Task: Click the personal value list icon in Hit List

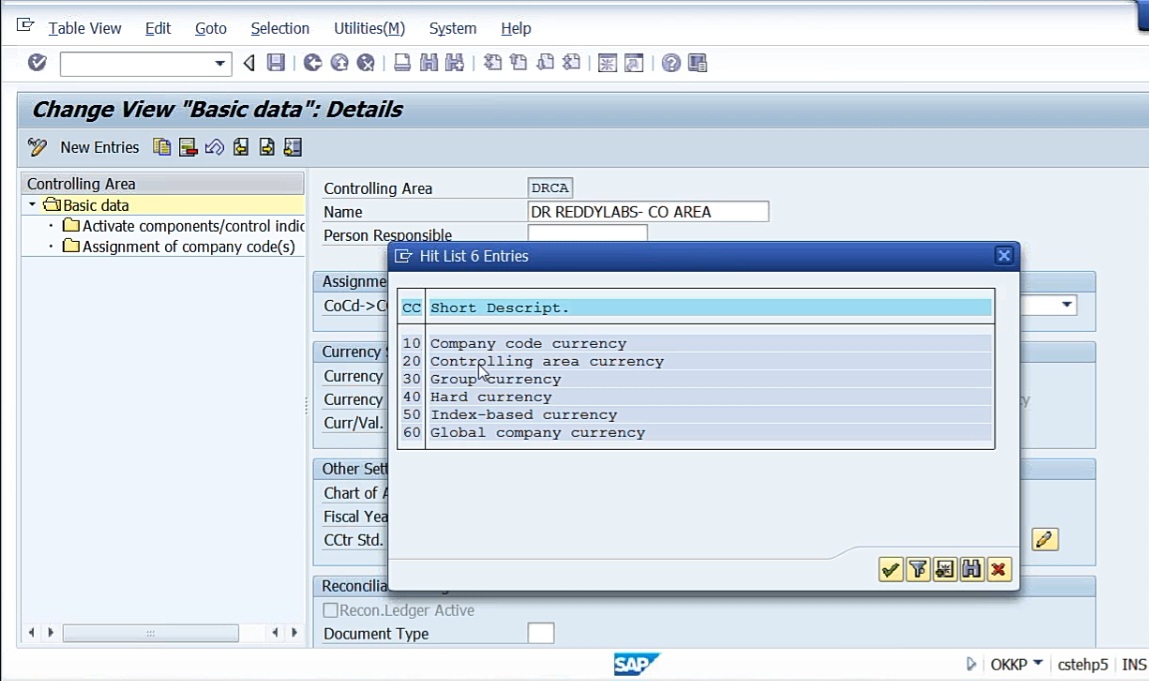Action: (x=945, y=570)
